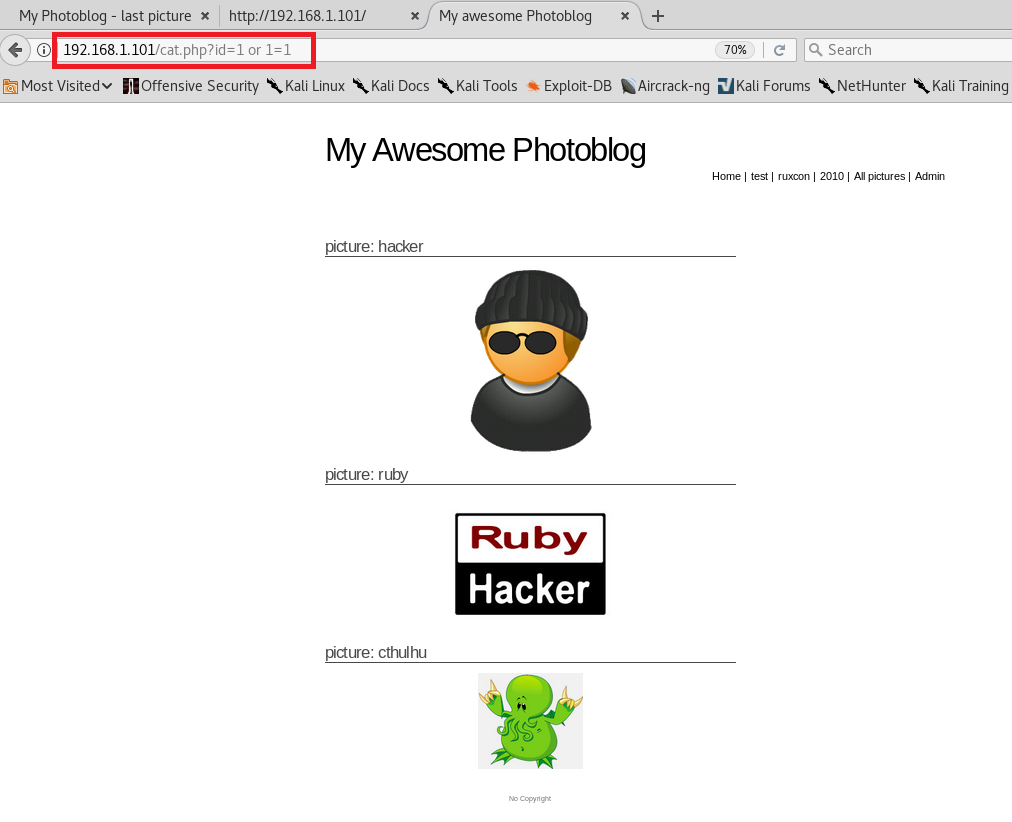Open a new tab with the plus button
The height and width of the screenshot is (822, 1012).
coord(658,16)
